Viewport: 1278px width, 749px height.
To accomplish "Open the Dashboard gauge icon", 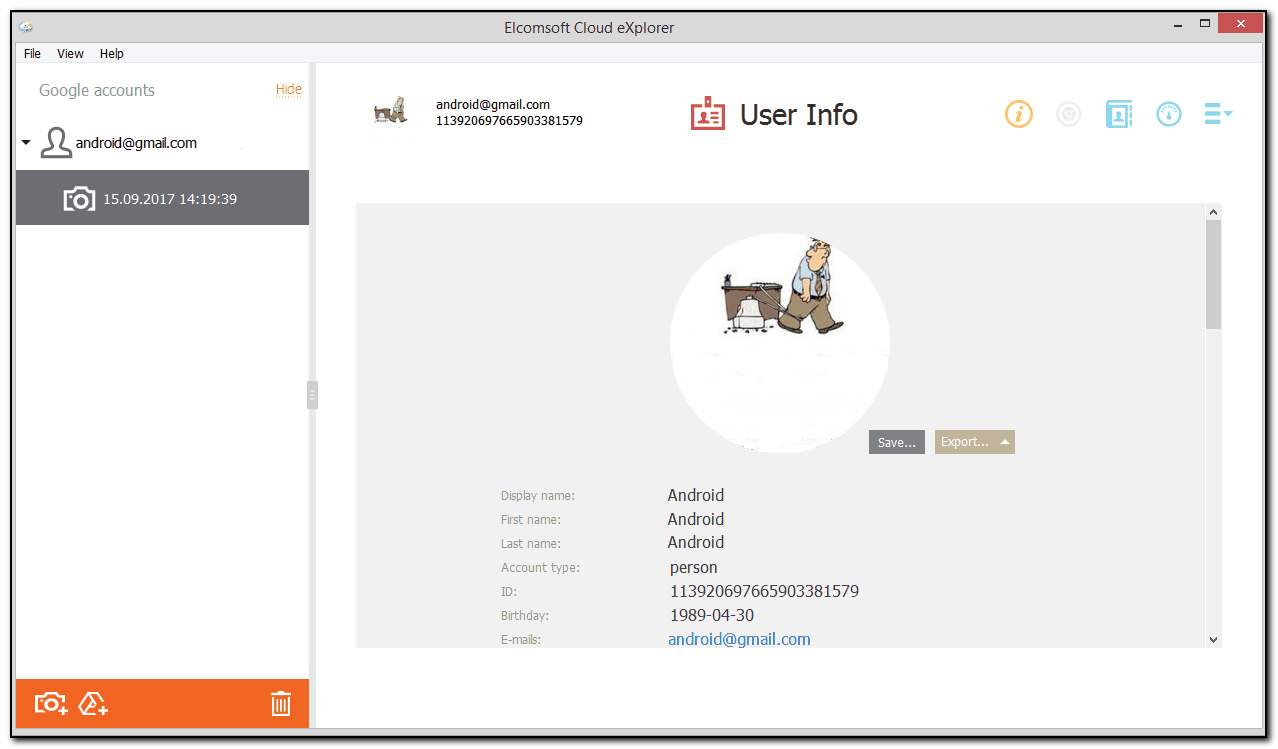I will click(1168, 115).
